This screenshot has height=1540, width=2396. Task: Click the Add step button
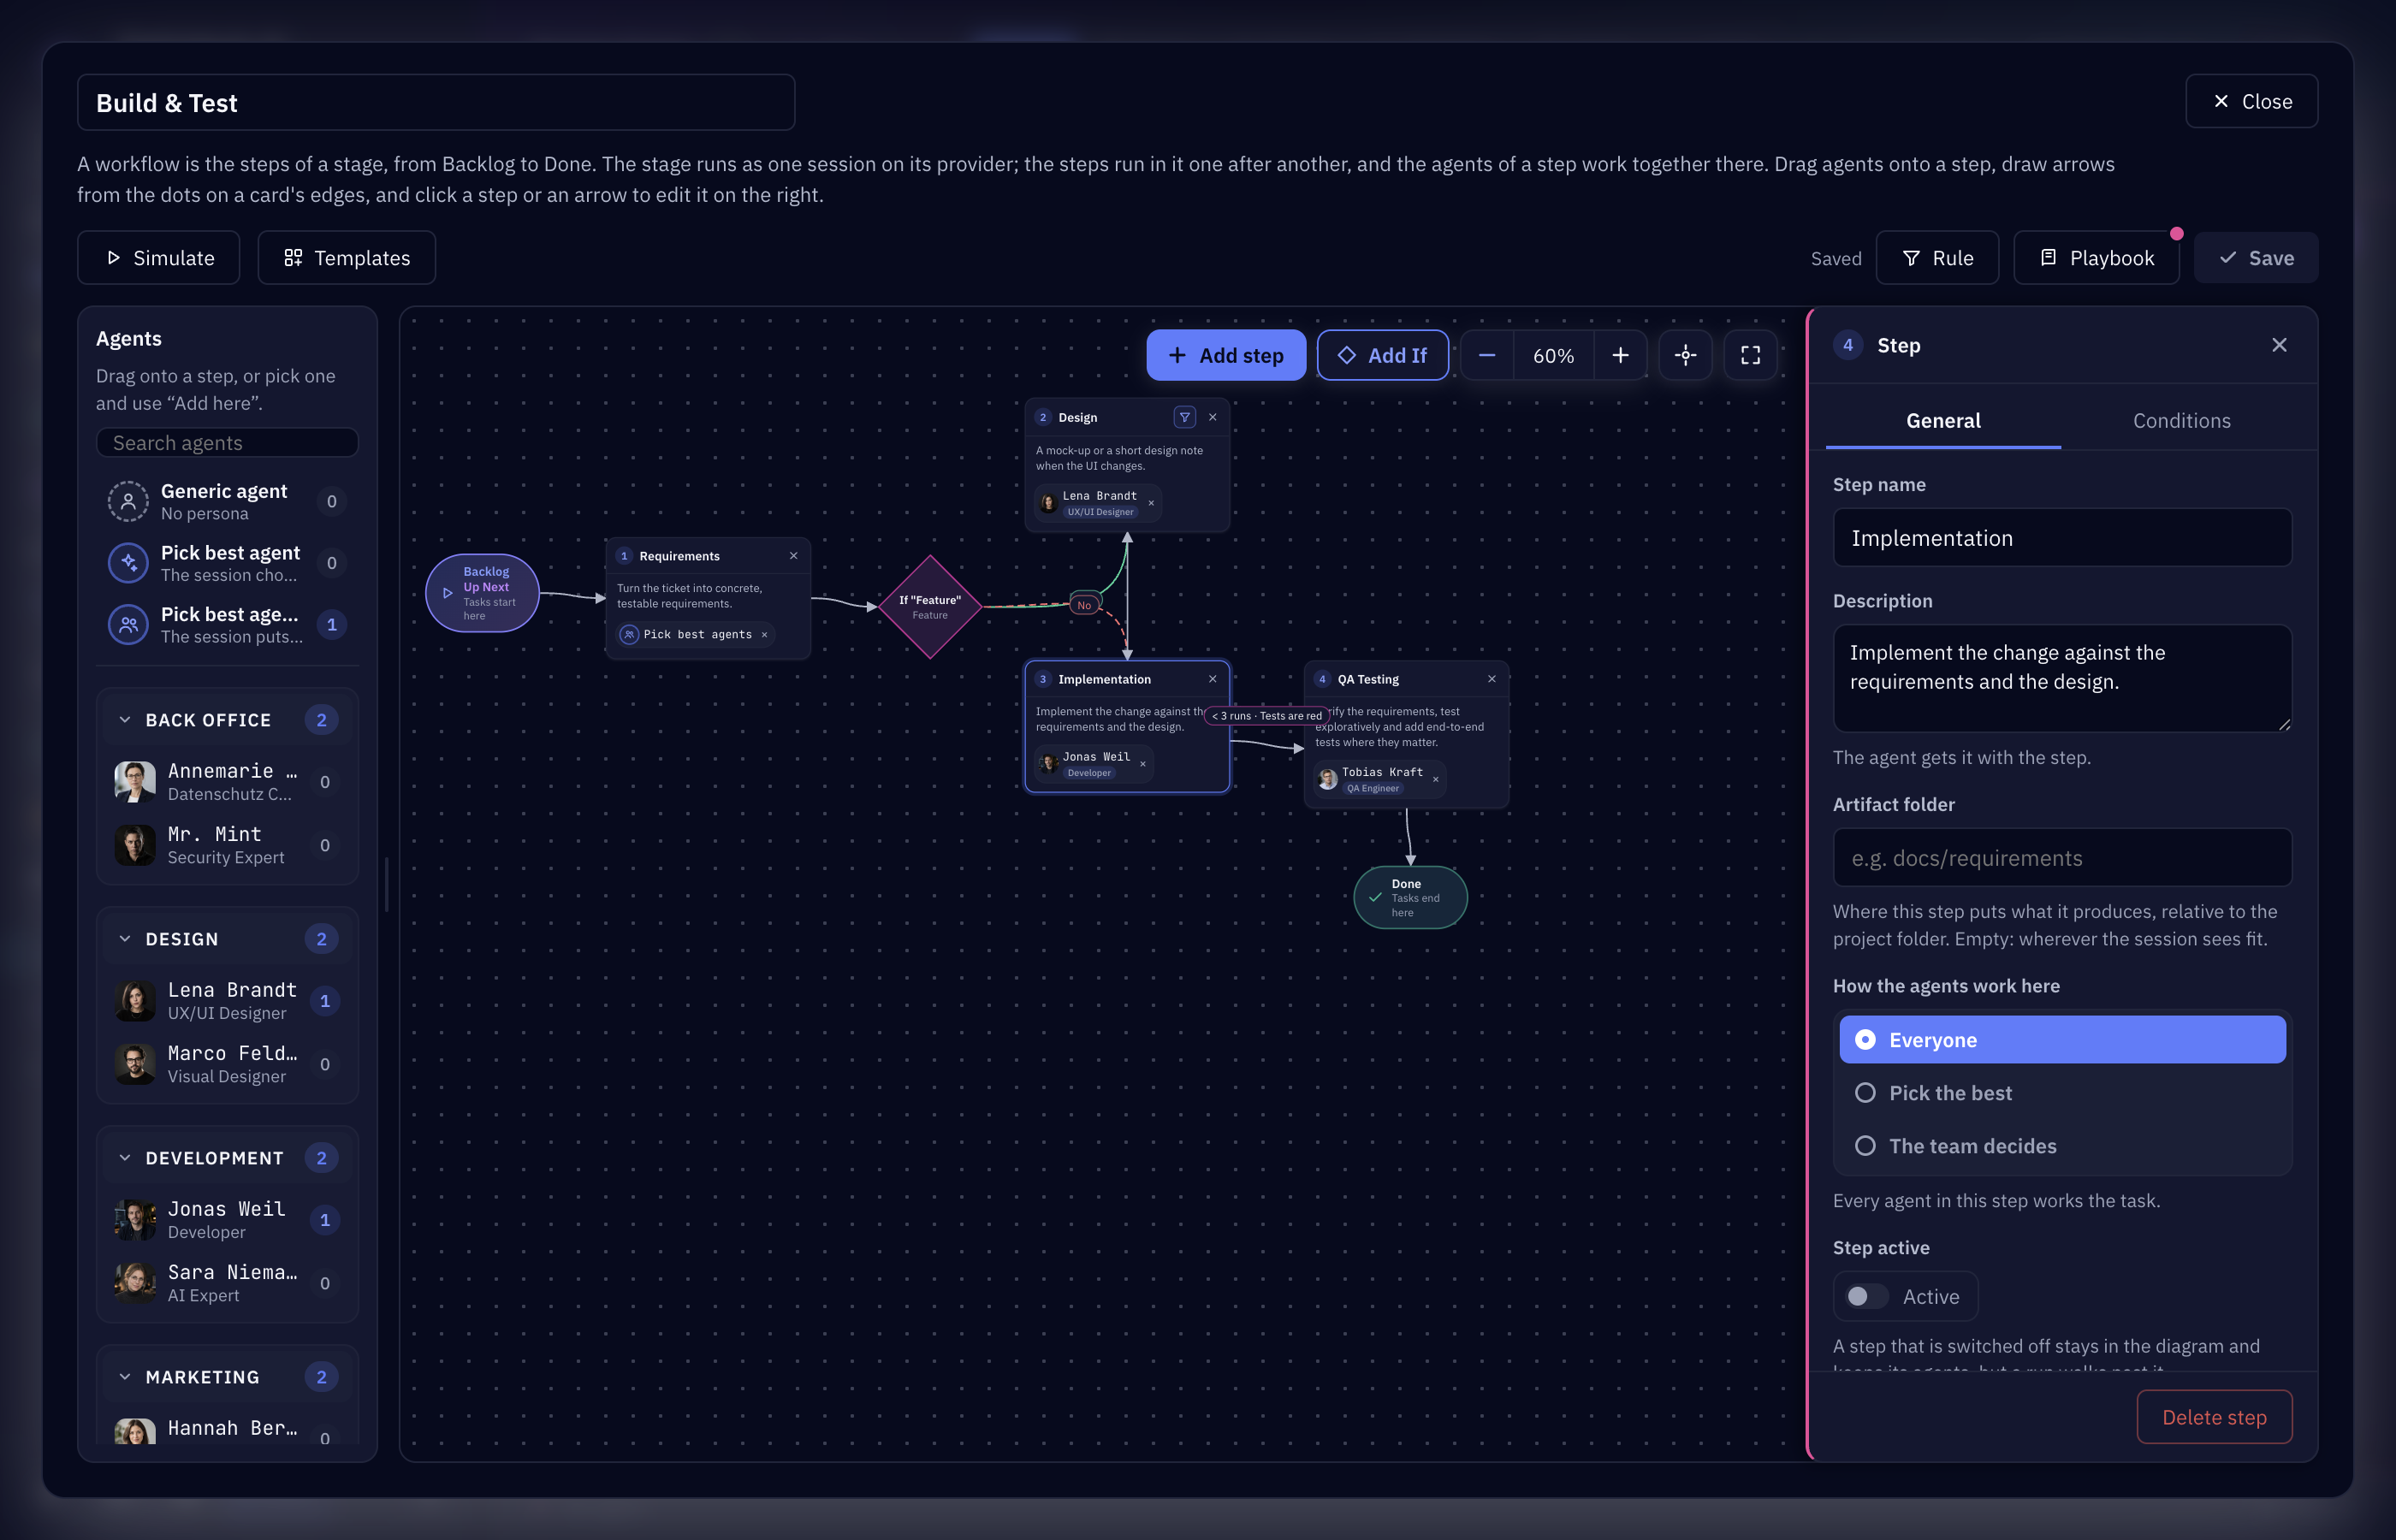[1226, 355]
